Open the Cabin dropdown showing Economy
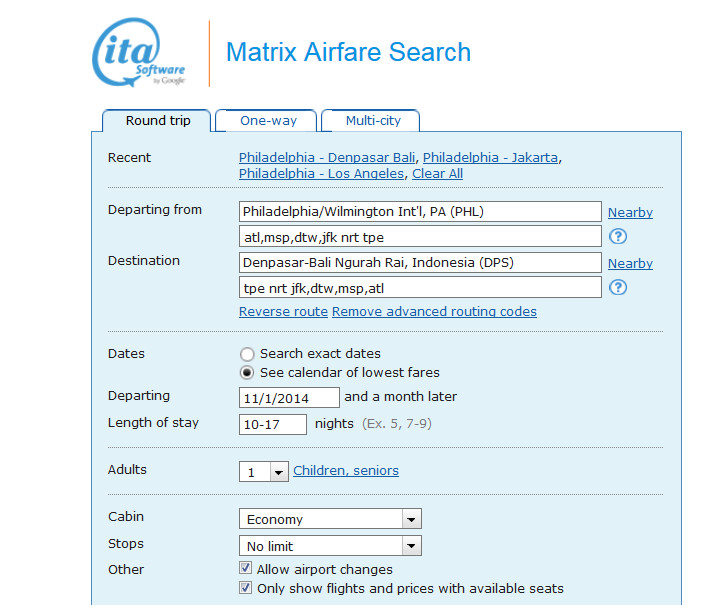The height and width of the screenshot is (605, 714). click(x=330, y=519)
